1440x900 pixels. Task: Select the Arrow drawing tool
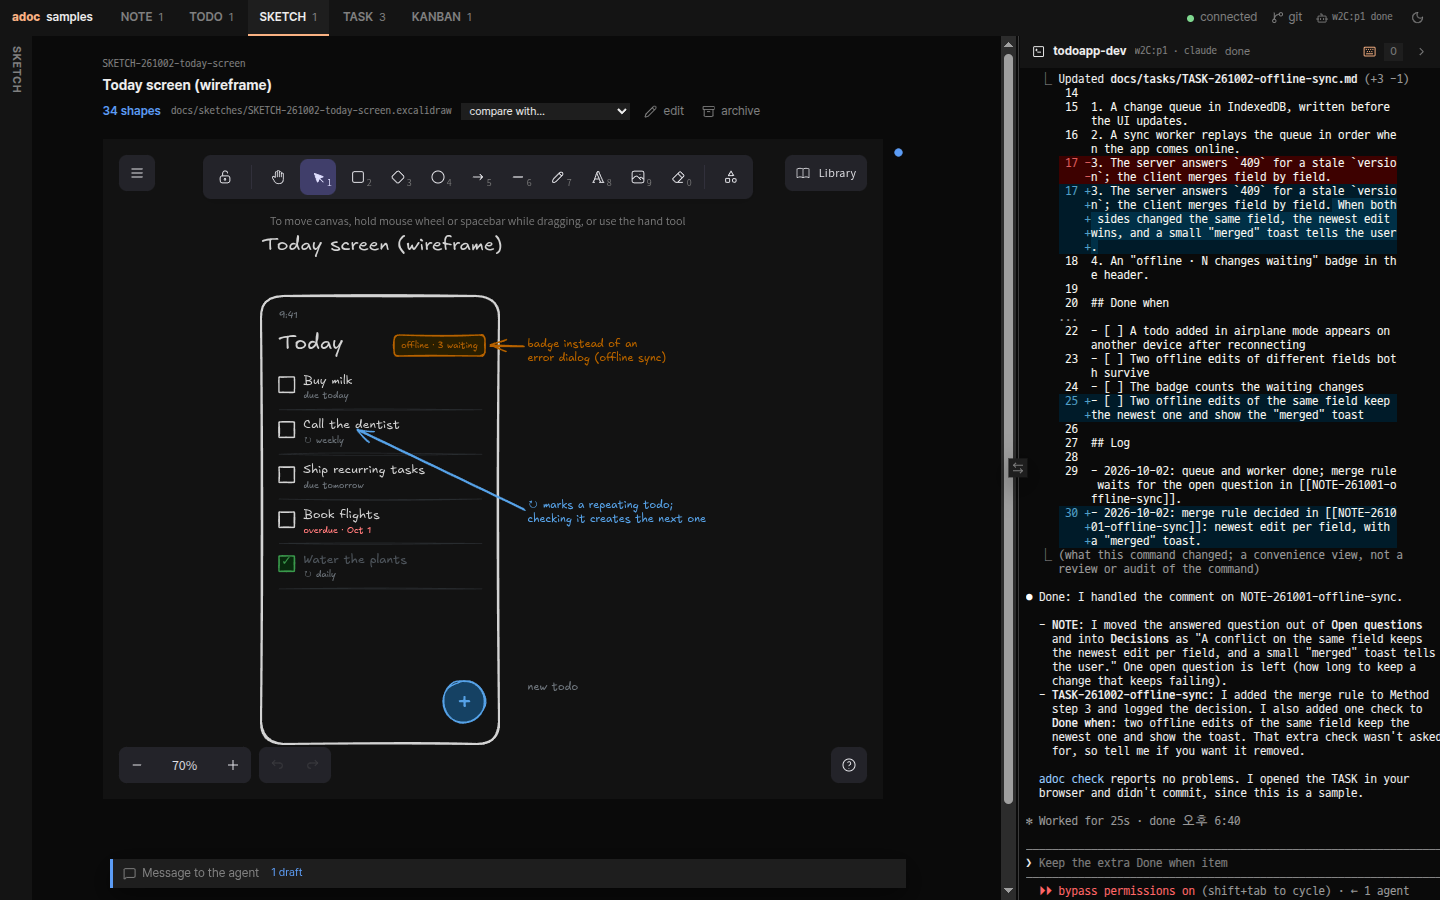(x=478, y=177)
